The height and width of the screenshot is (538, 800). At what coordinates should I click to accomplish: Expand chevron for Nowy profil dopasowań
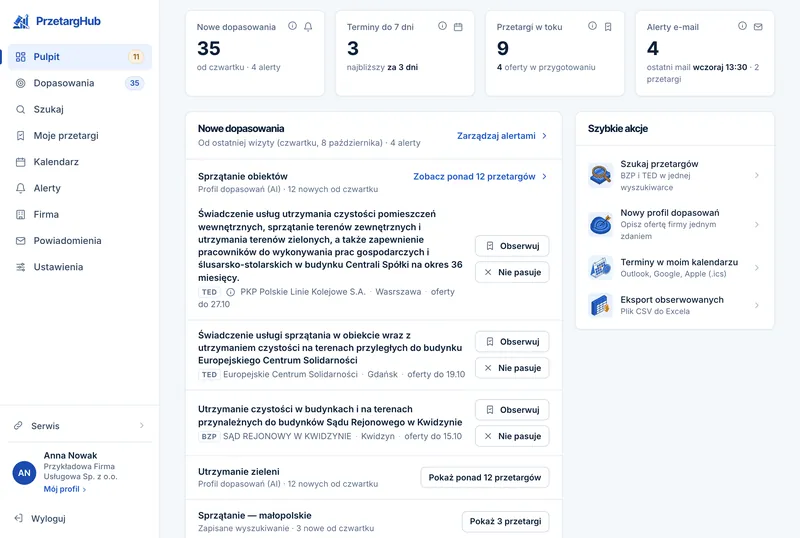(x=757, y=225)
